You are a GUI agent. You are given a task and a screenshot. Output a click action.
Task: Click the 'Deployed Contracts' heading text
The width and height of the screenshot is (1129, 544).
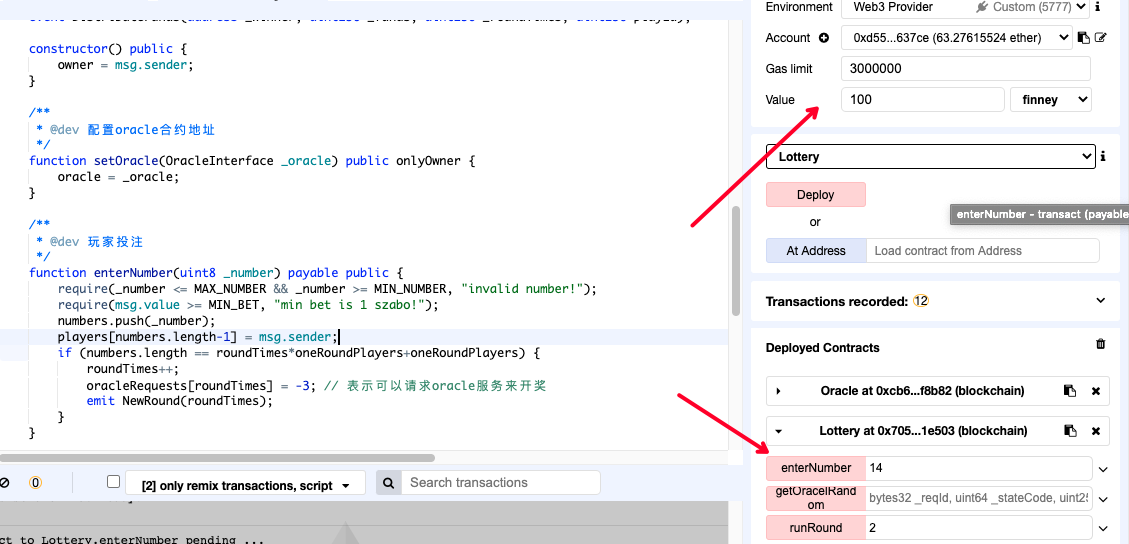[x=822, y=348]
